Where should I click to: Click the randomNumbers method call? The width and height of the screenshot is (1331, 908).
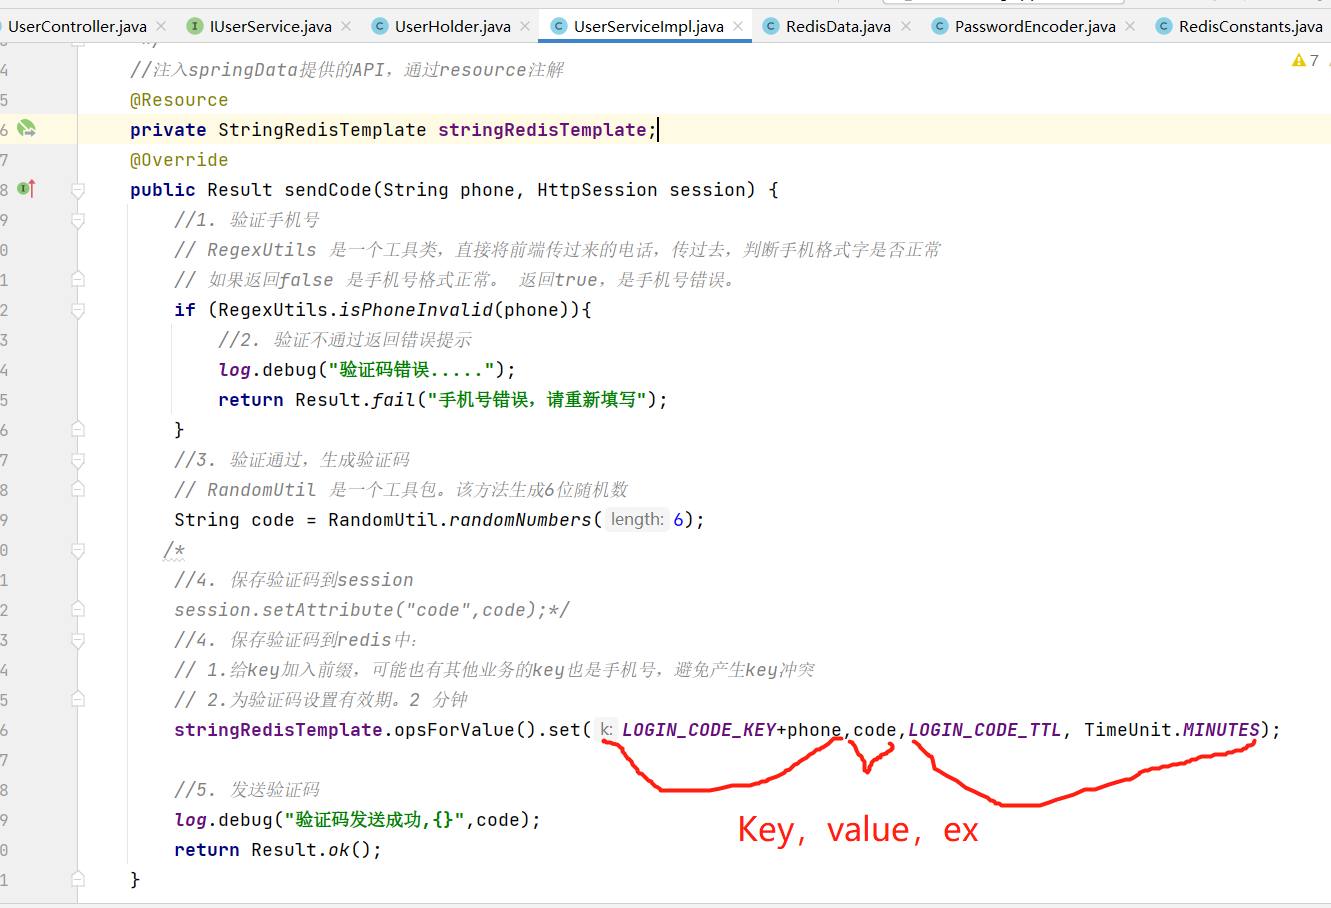pyautogui.click(x=520, y=520)
